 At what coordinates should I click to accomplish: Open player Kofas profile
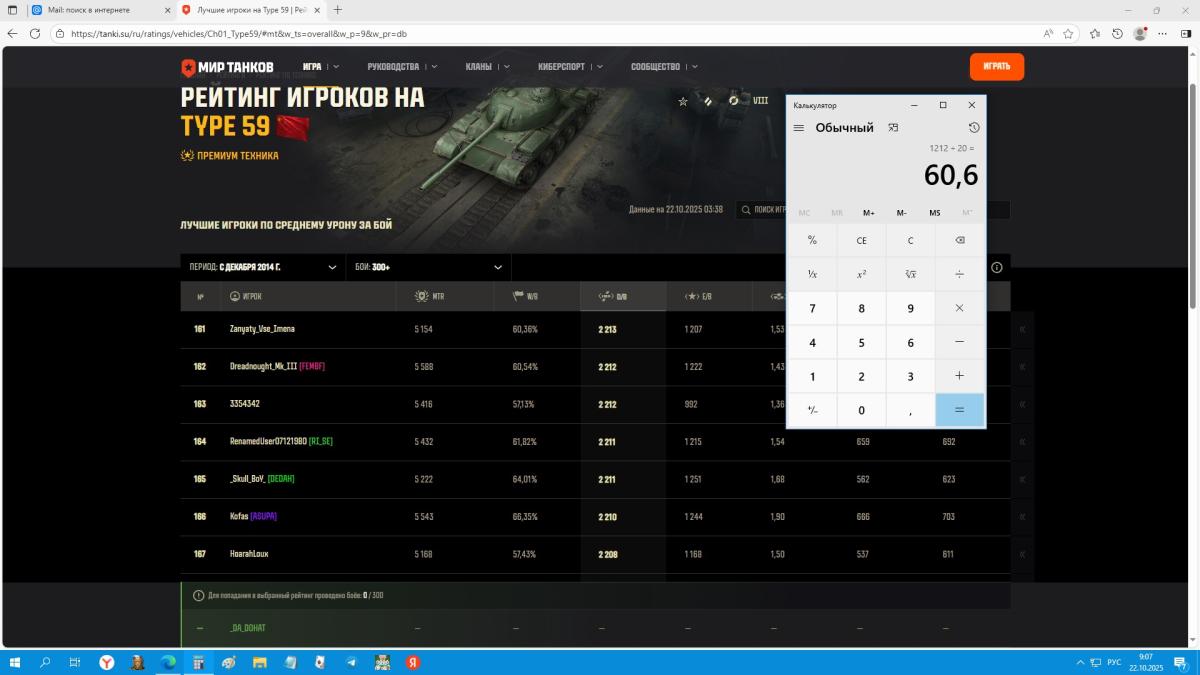pyautogui.click(x=239, y=516)
